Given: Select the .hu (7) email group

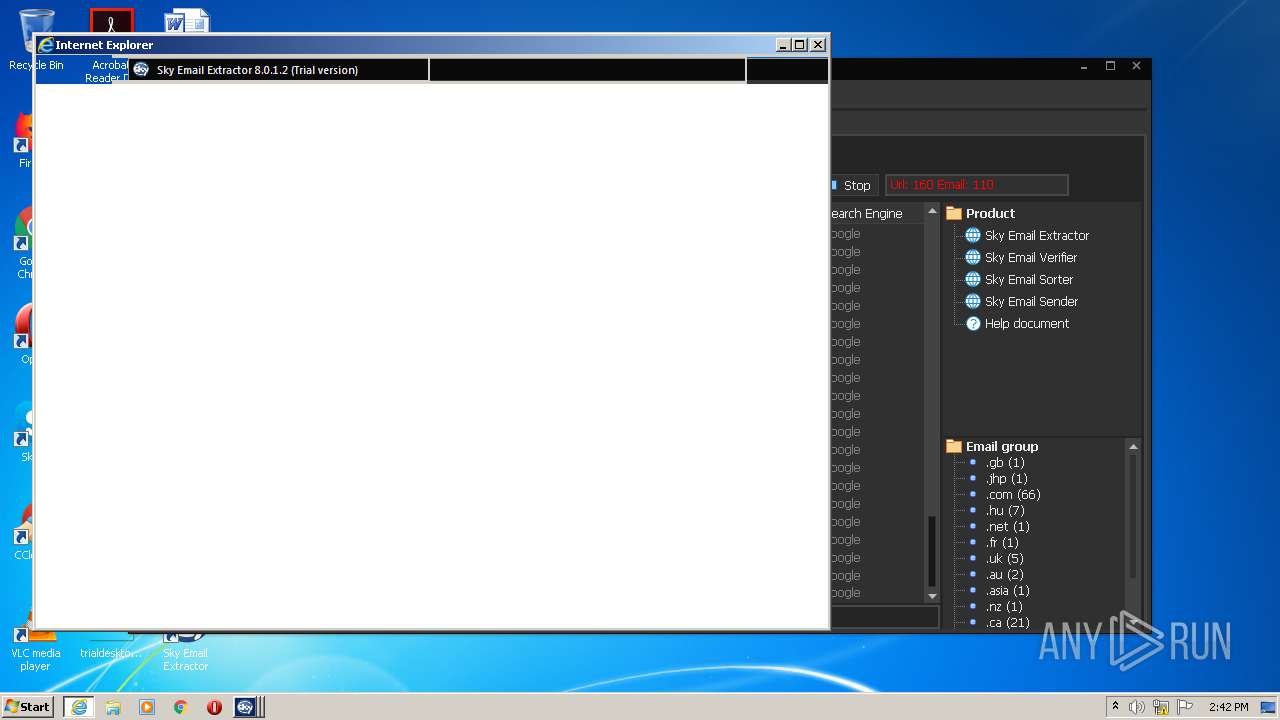Looking at the screenshot, I should [1004, 510].
